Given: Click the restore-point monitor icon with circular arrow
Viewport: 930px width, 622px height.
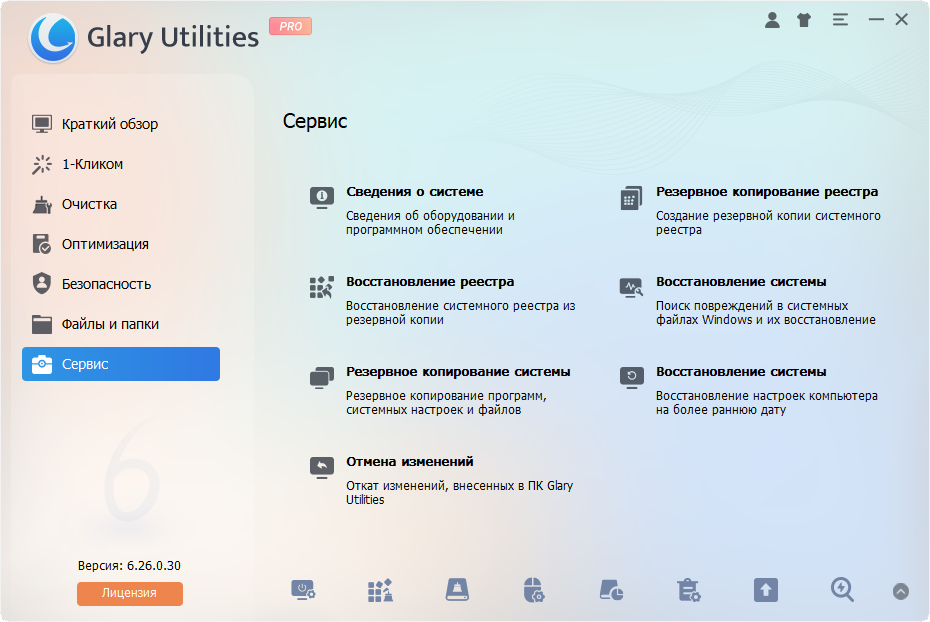Looking at the screenshot, I should pos(631,378).
